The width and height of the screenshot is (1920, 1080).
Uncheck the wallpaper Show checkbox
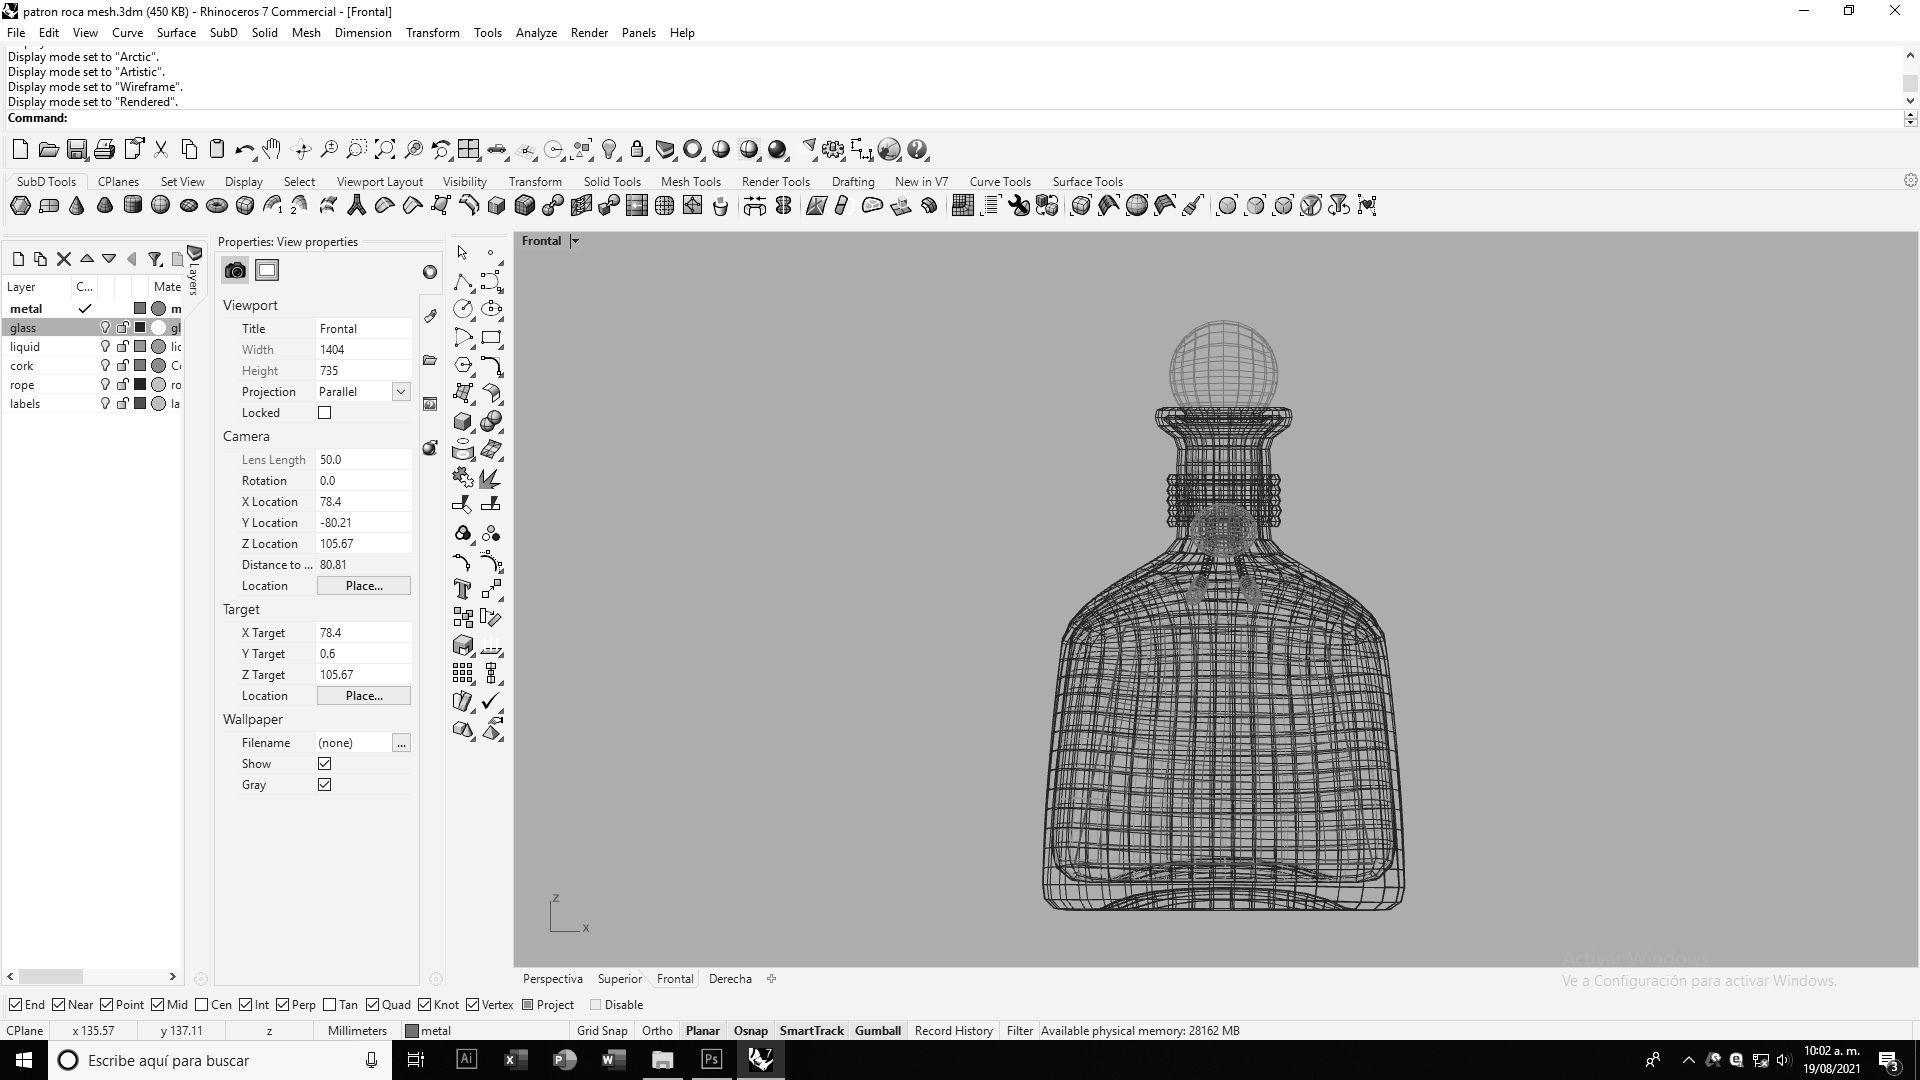[324, 764]
